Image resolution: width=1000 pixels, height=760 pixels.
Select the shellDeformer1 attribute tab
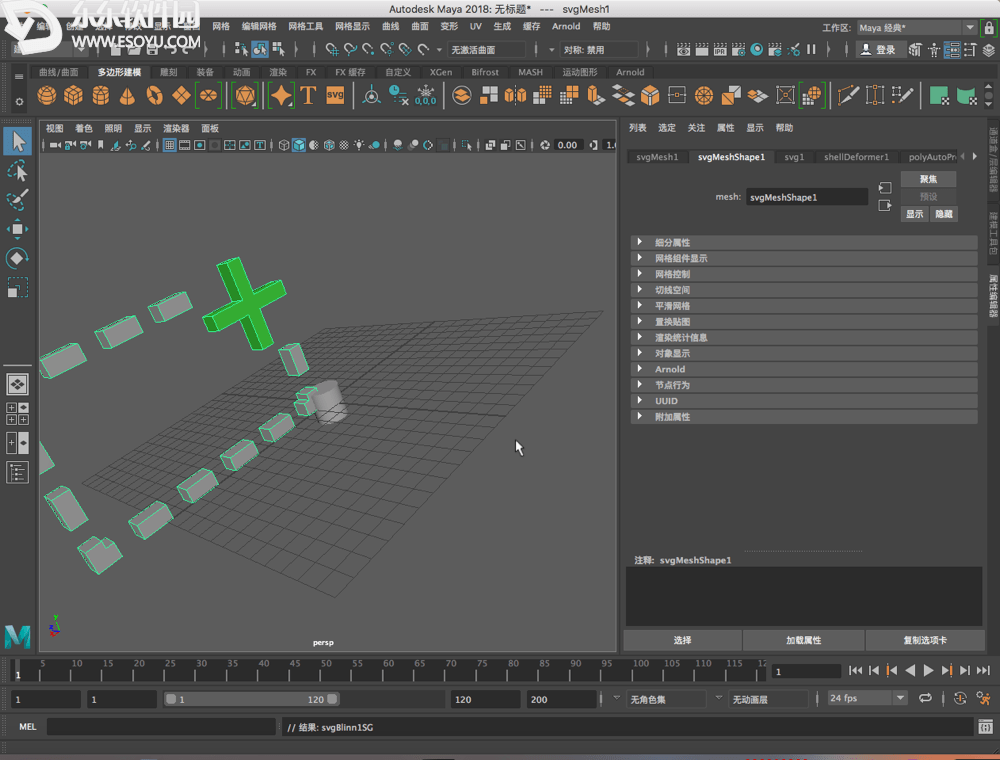[x=856, y=157]
